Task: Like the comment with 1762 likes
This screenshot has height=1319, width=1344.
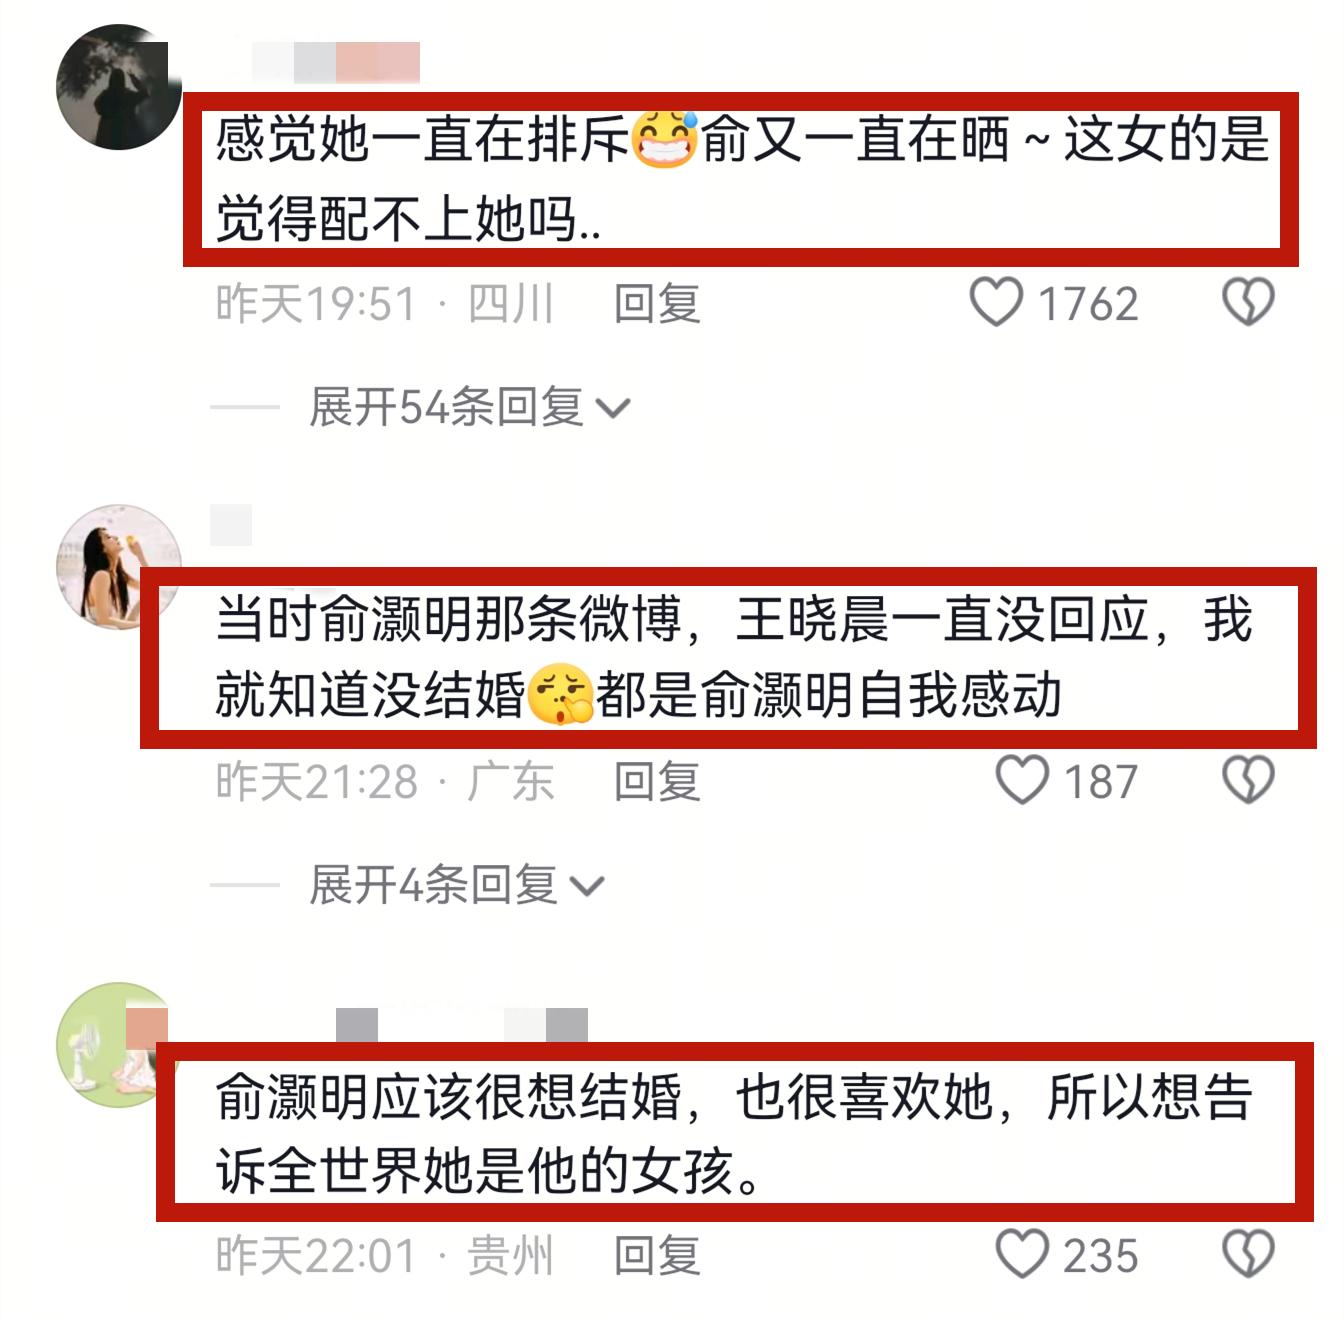Action: [x=997, y=302]
